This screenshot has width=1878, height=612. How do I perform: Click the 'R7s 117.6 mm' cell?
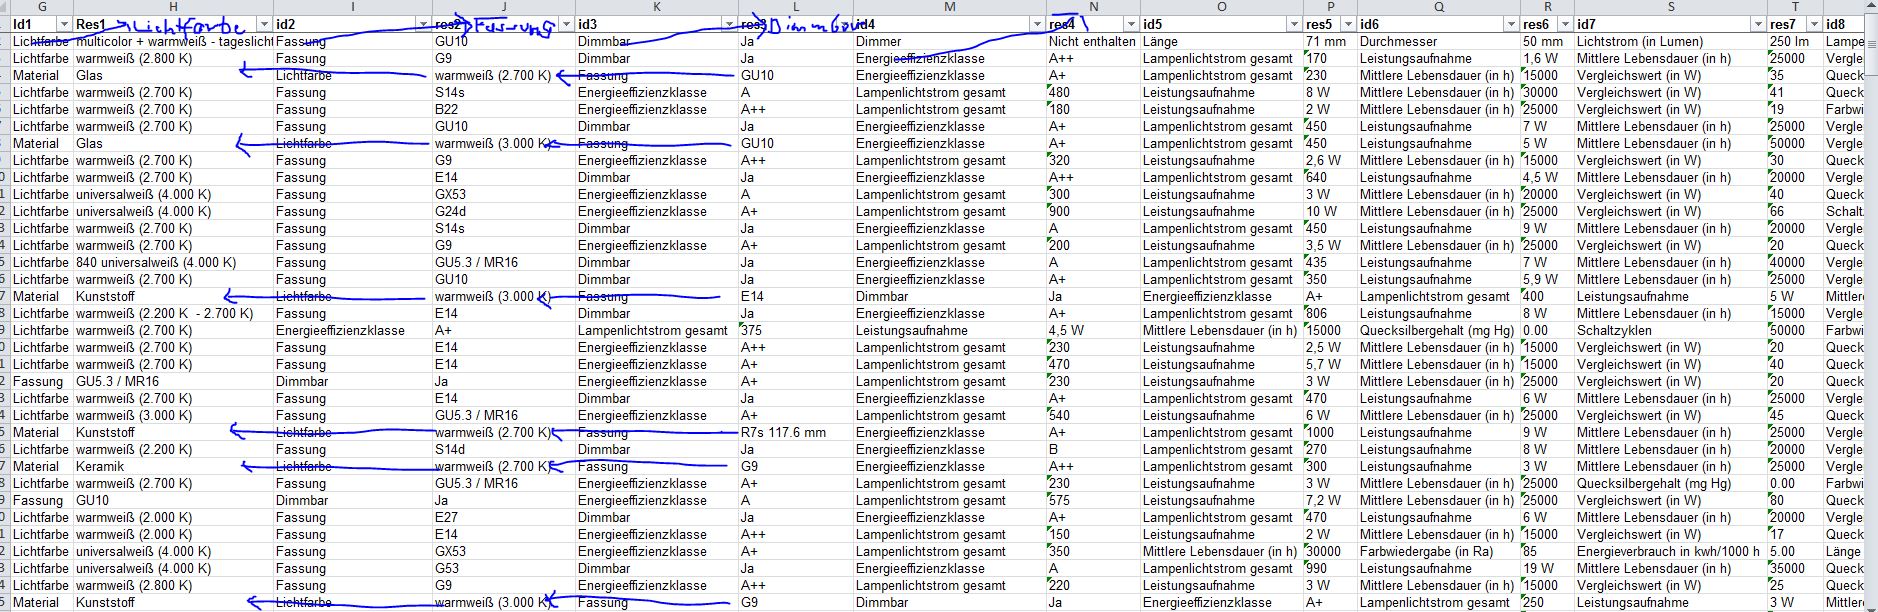(783, 433)
